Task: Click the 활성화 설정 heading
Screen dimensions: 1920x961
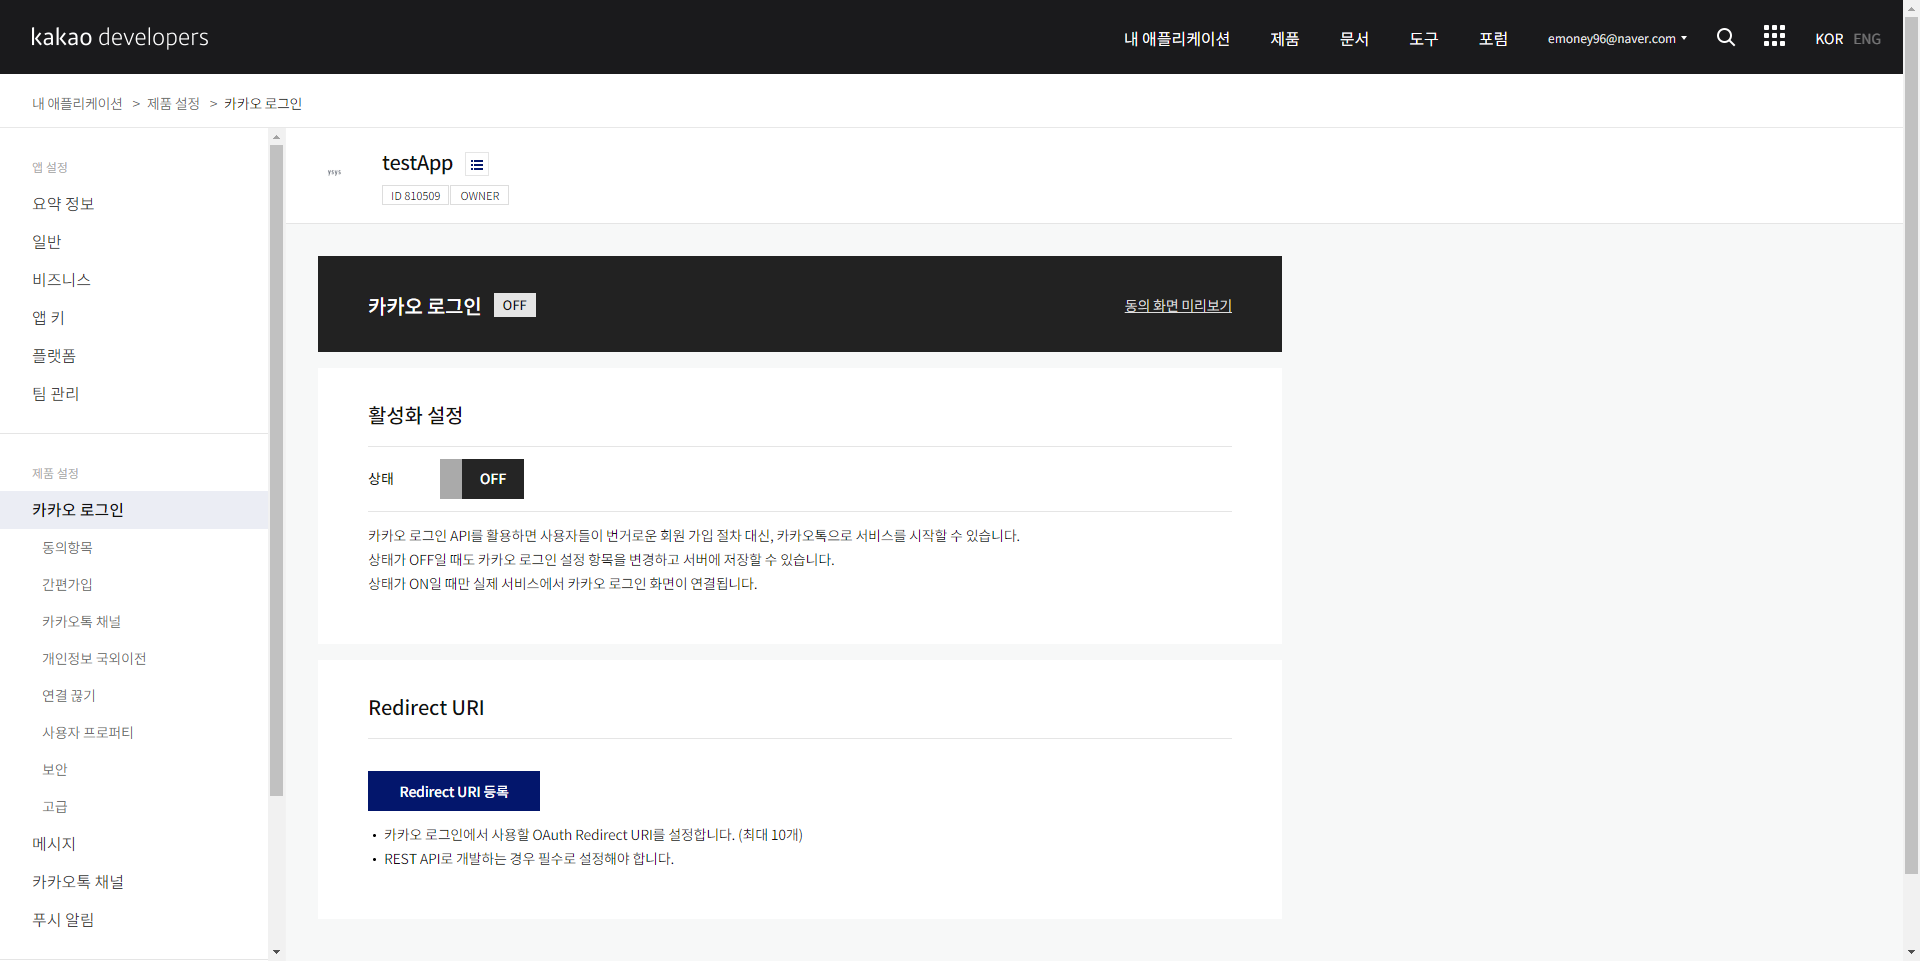Action: 415,415
